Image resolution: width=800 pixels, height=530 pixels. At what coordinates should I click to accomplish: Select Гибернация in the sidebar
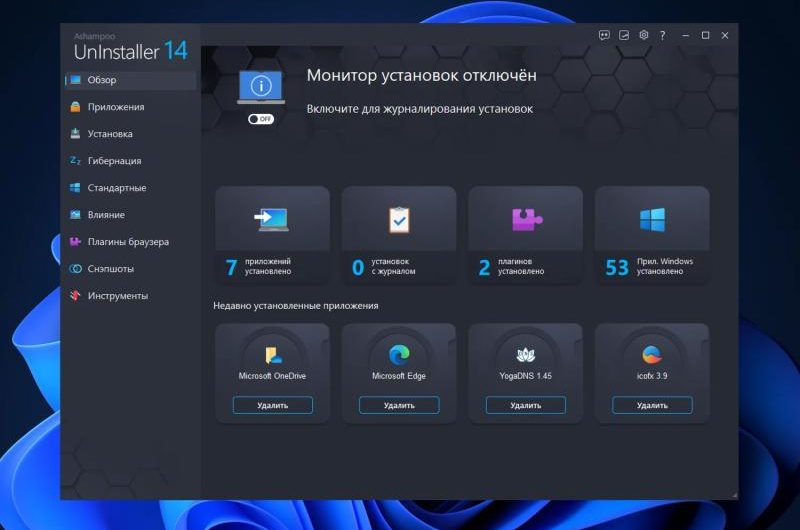tap(131, 161)
